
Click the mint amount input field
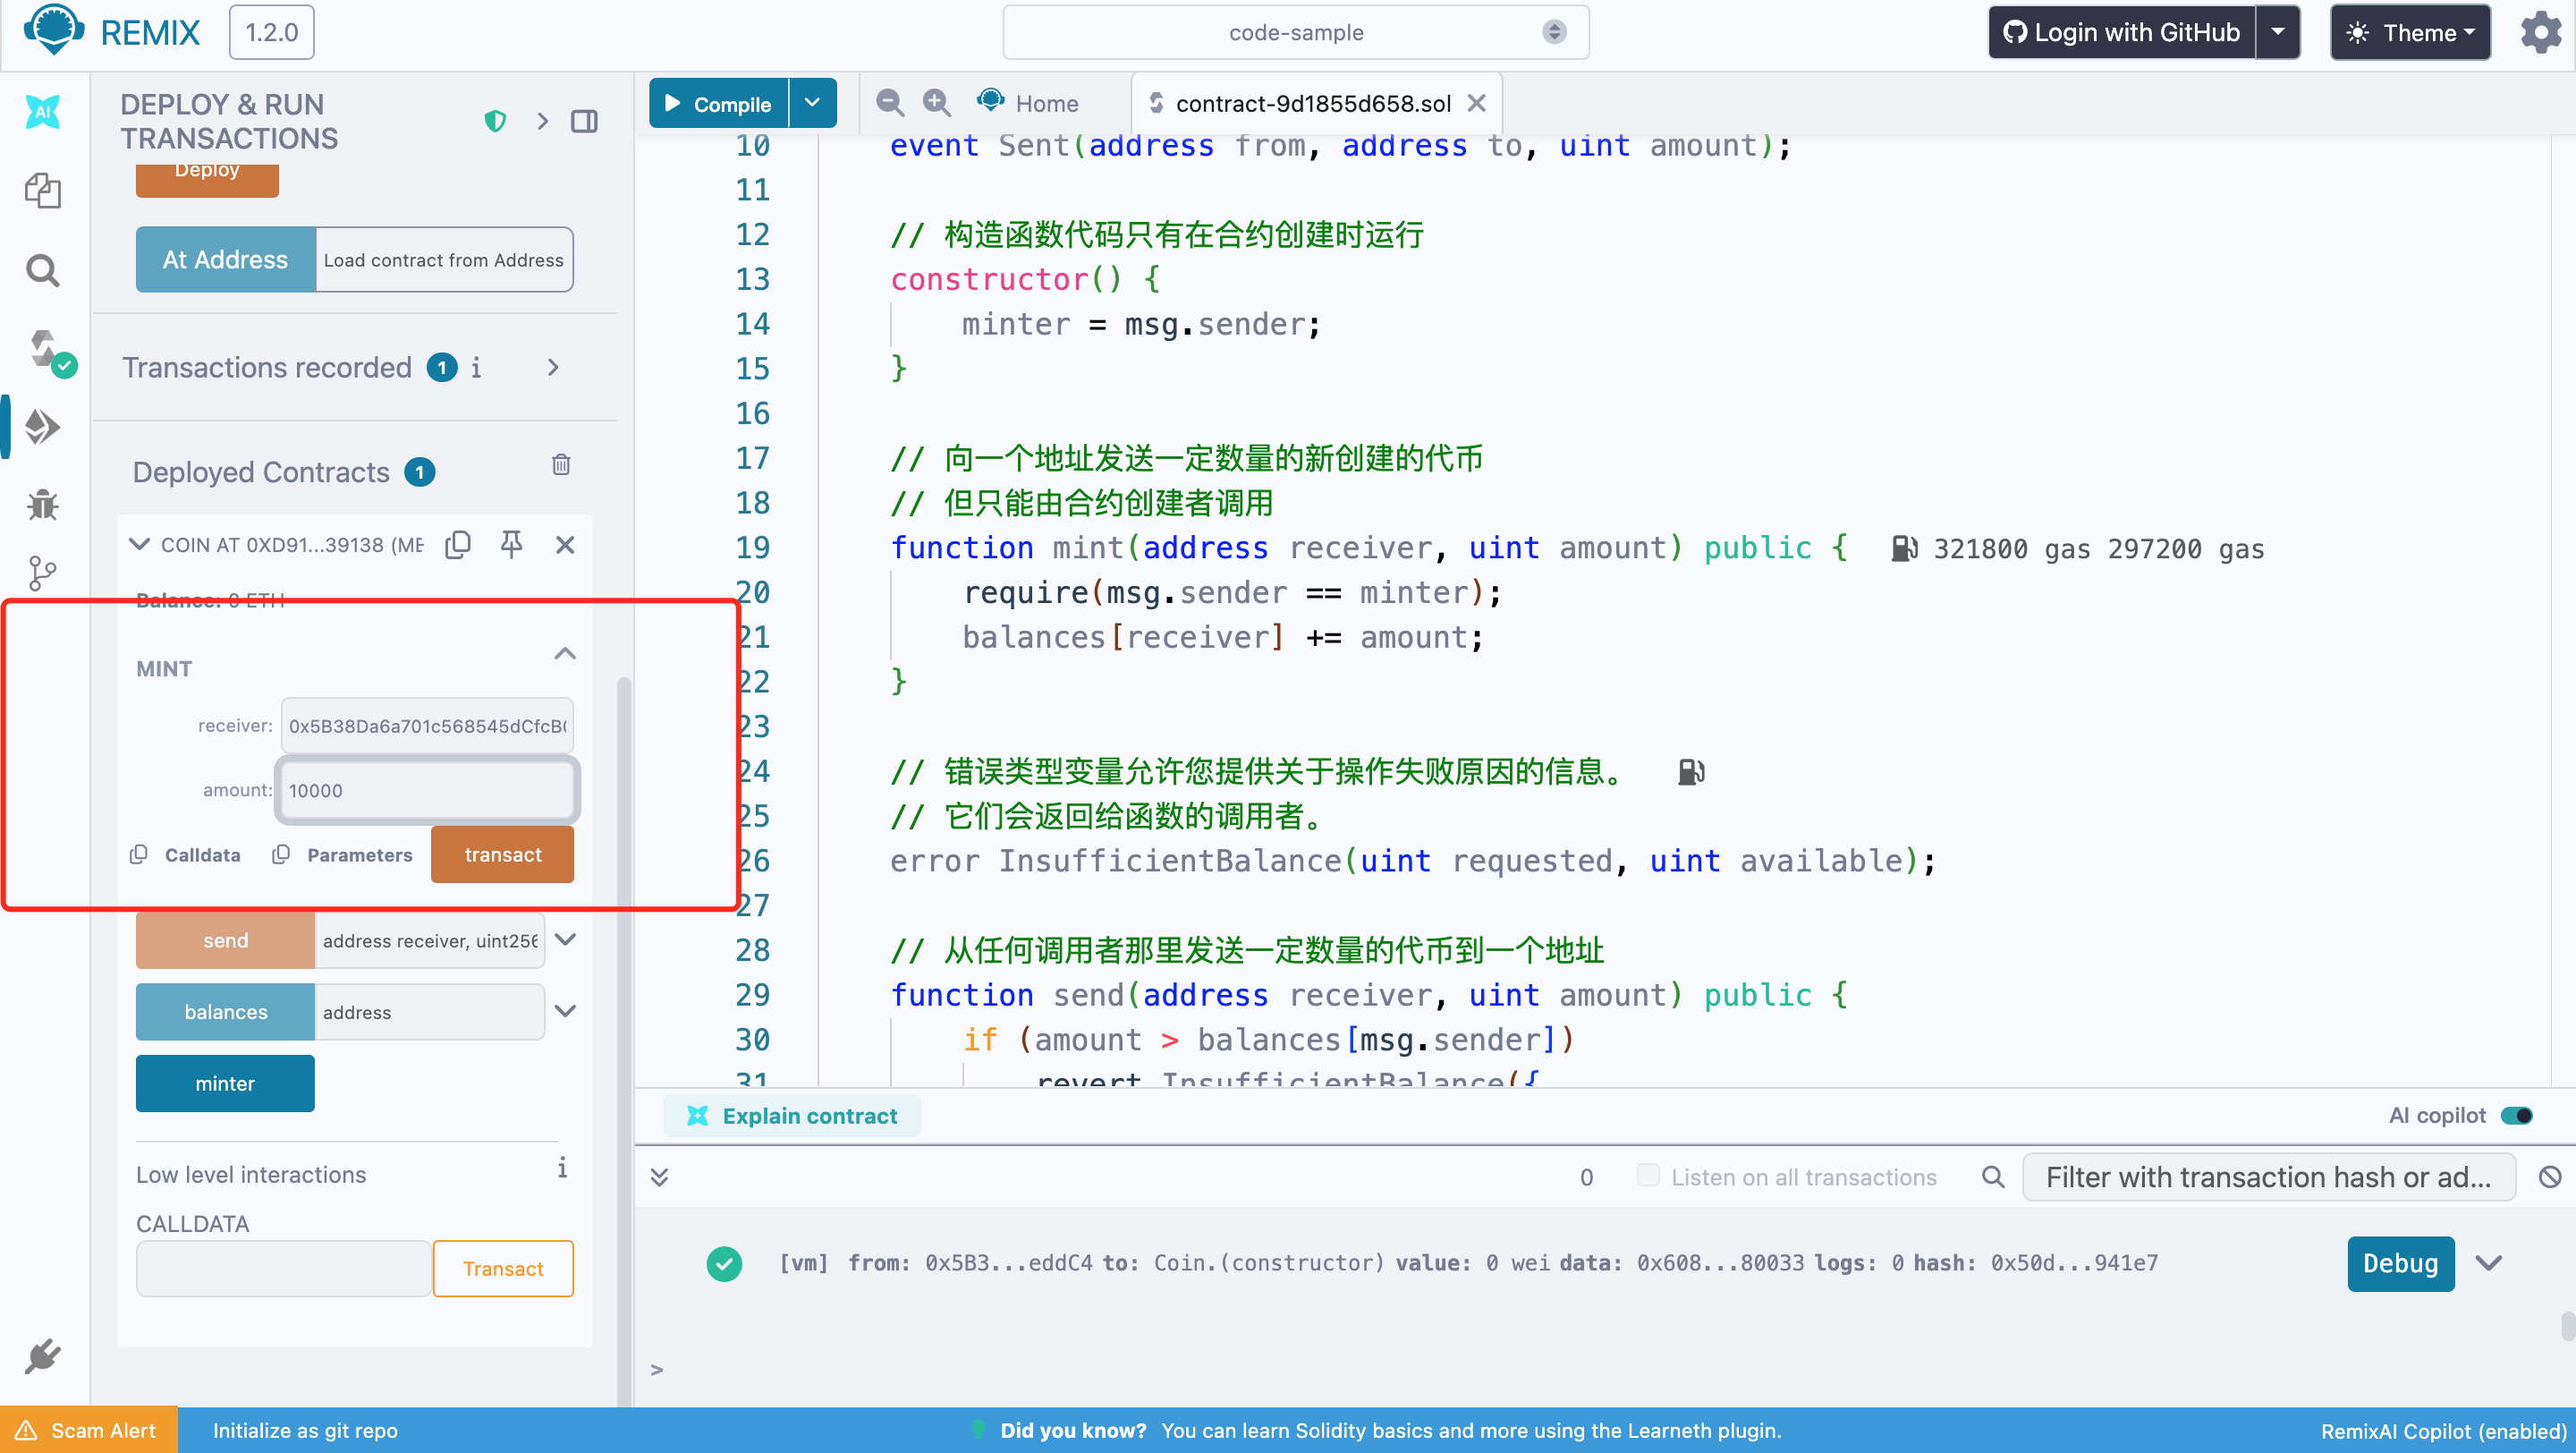pyautogui.click(x=427, y=790)
